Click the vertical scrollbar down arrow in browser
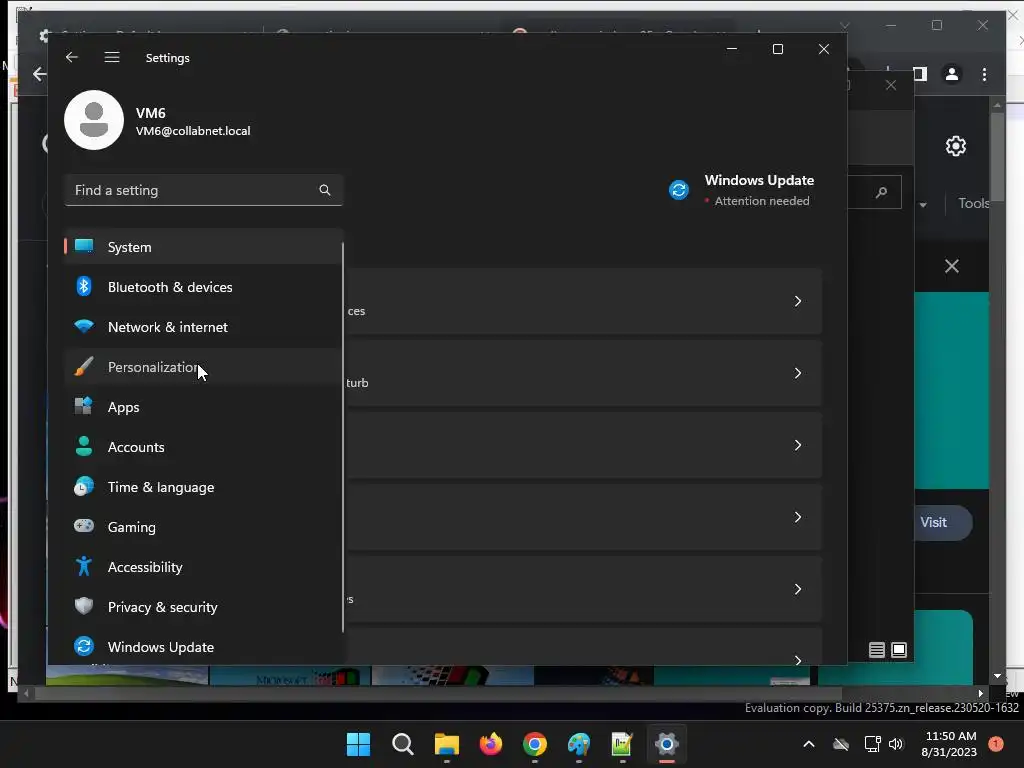Viewport: 1024px width, 768px height. (x=997, y=676)
